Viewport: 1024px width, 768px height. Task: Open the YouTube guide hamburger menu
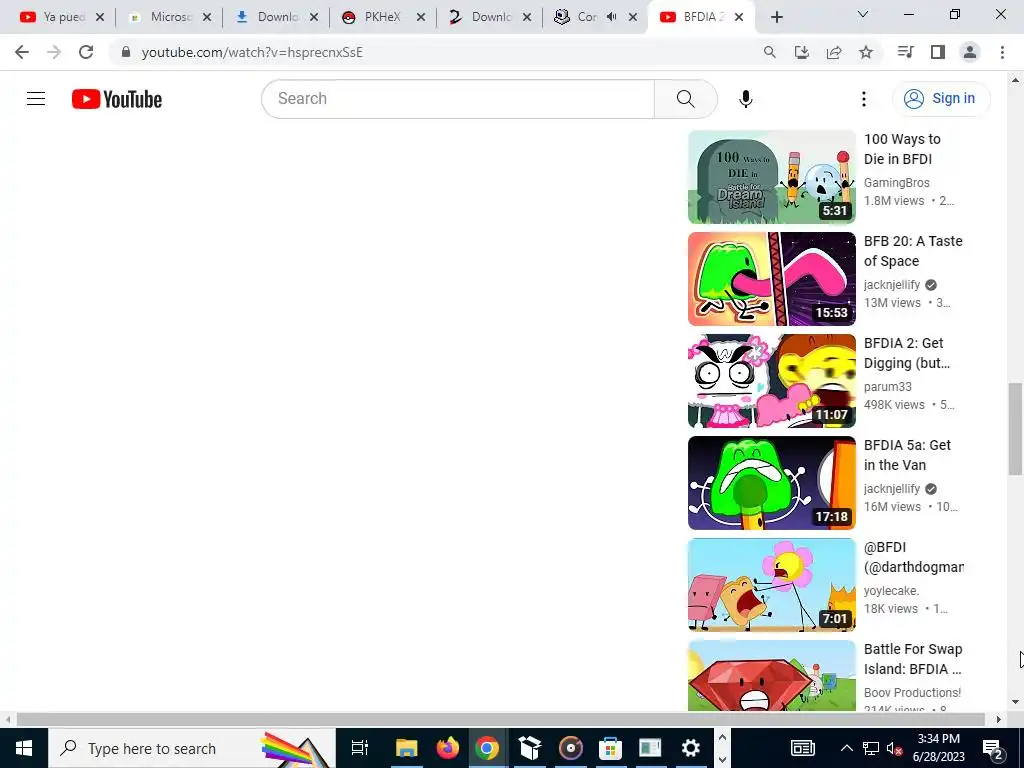36,99
